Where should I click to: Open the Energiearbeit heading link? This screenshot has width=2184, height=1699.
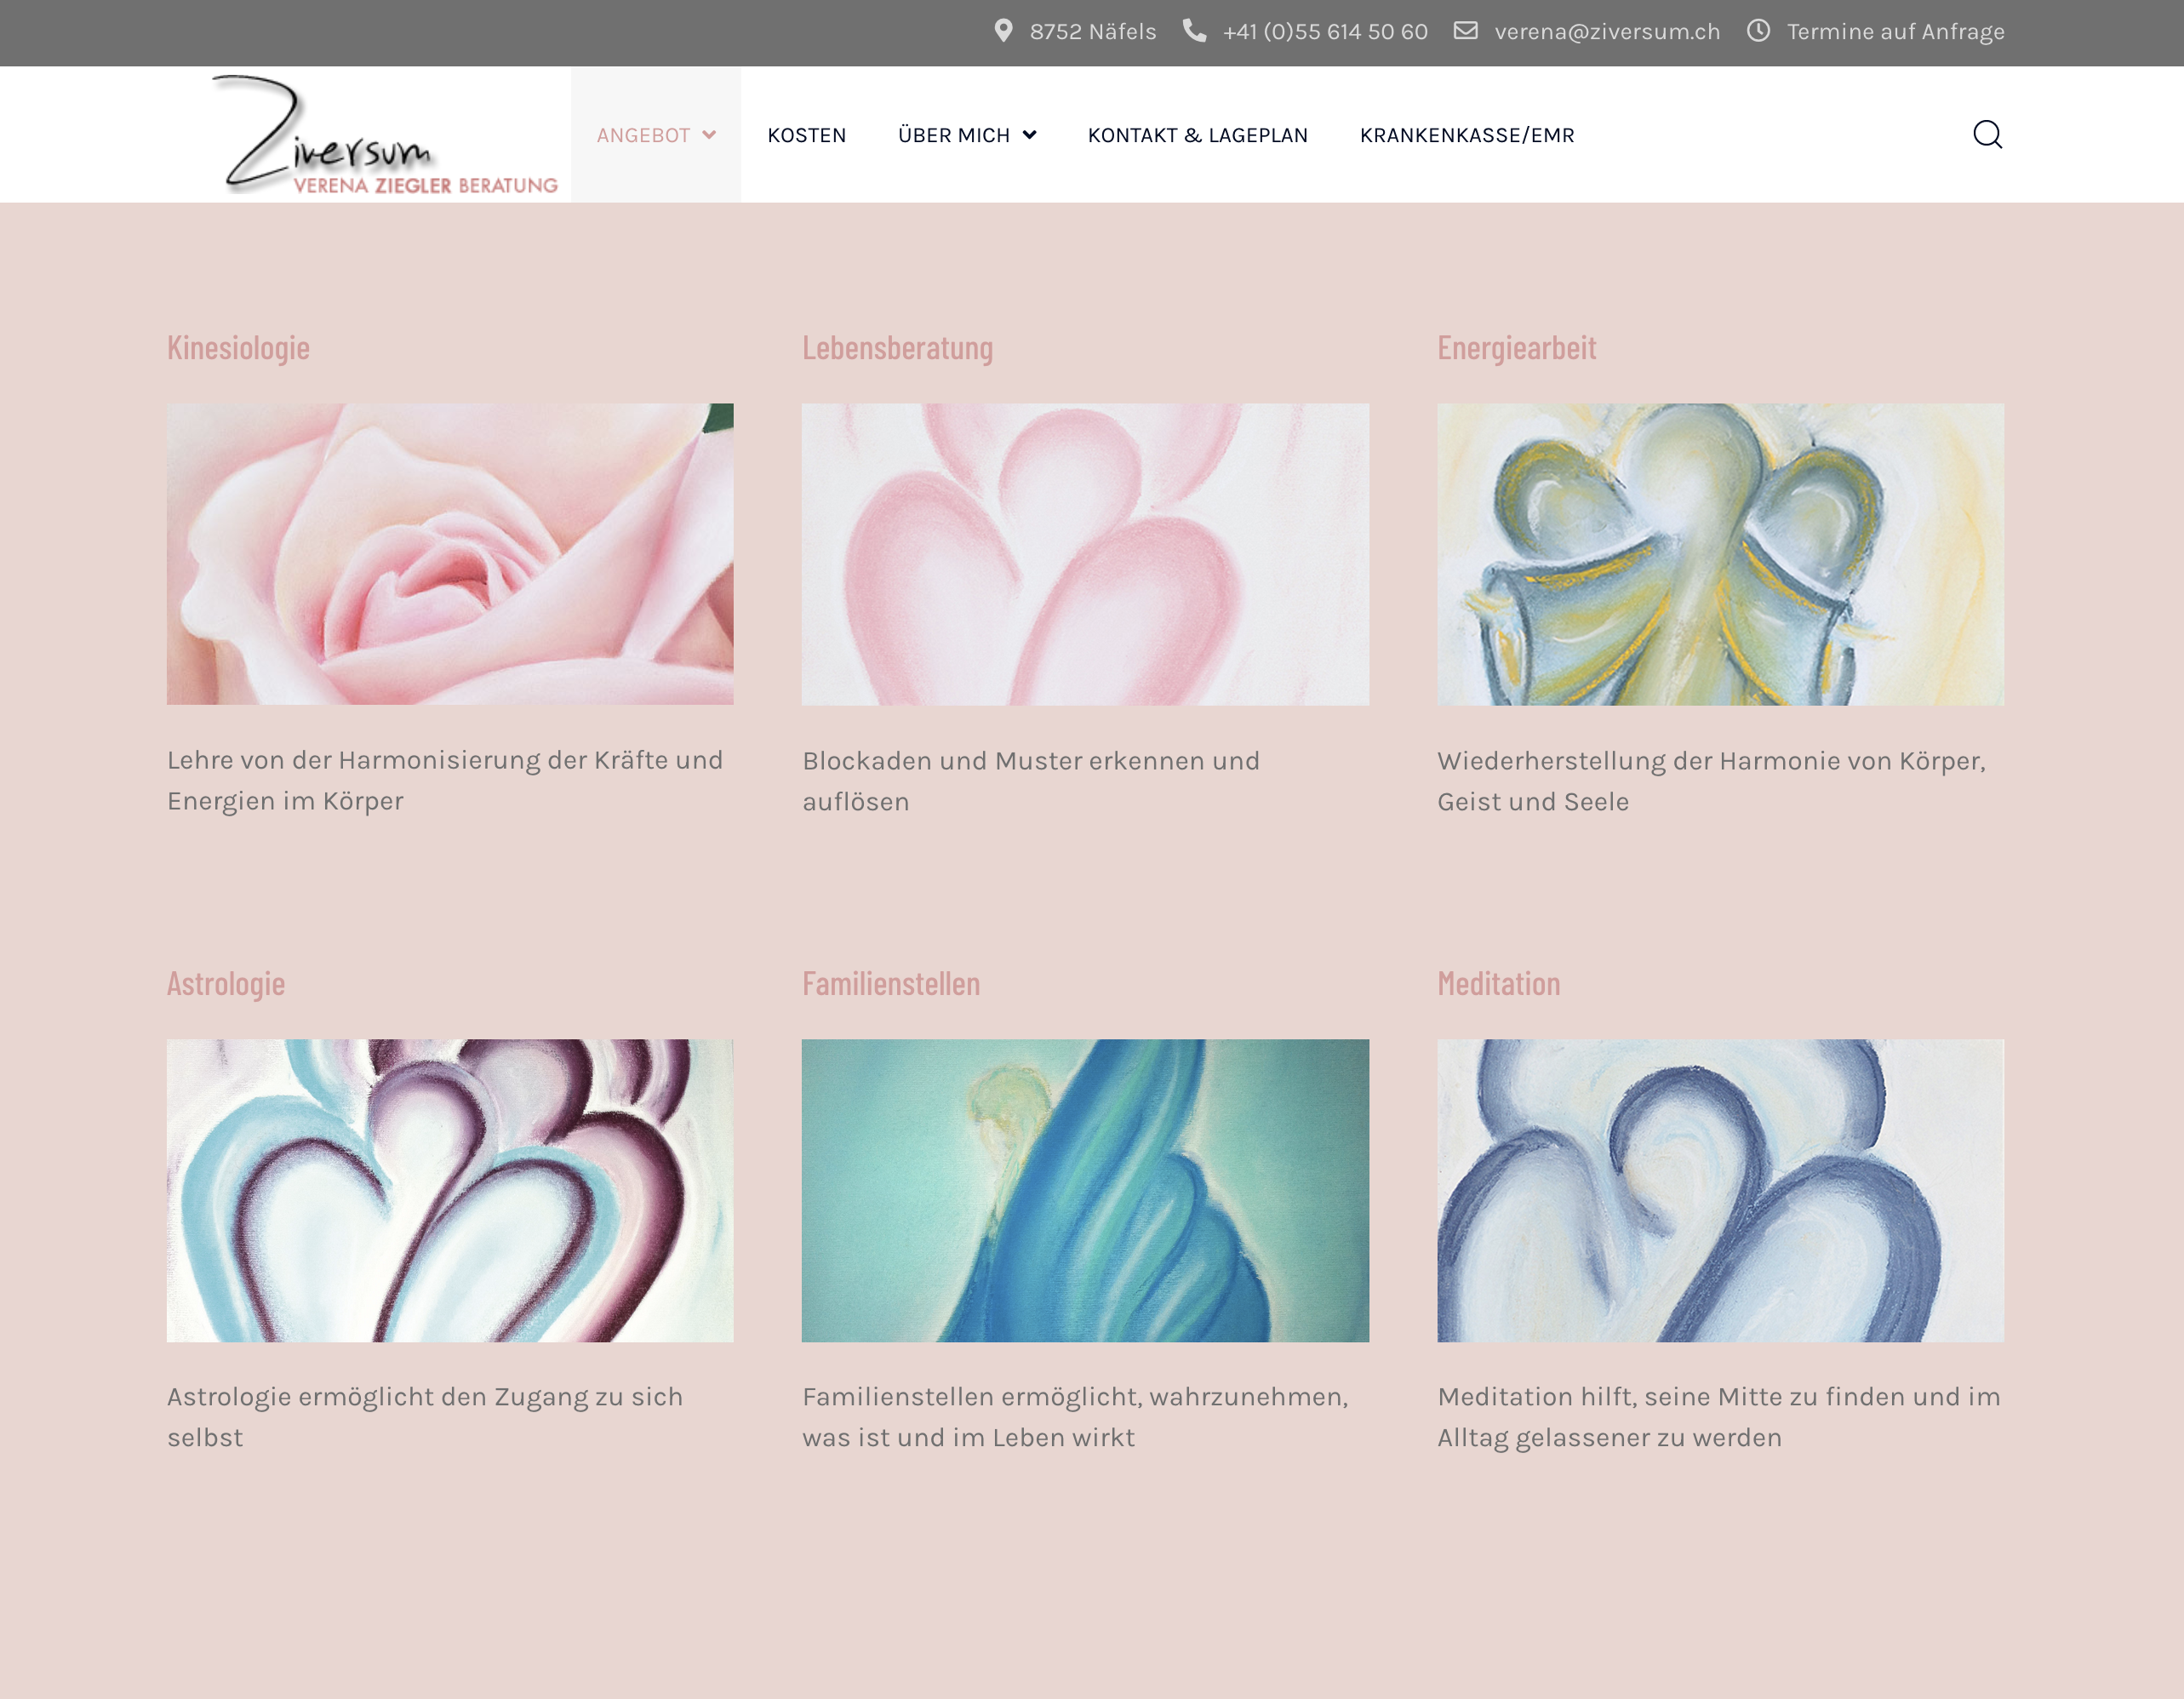pyautogui.click(x=1516, y=348)
